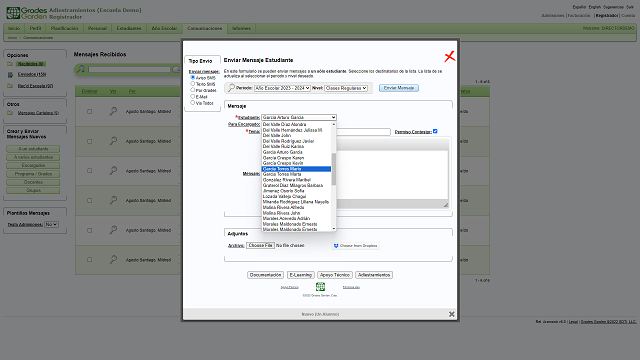Dismiss the modal using the gray footer X
The height and width of the screenshot is (360, 640).
[x=451, y=314]
